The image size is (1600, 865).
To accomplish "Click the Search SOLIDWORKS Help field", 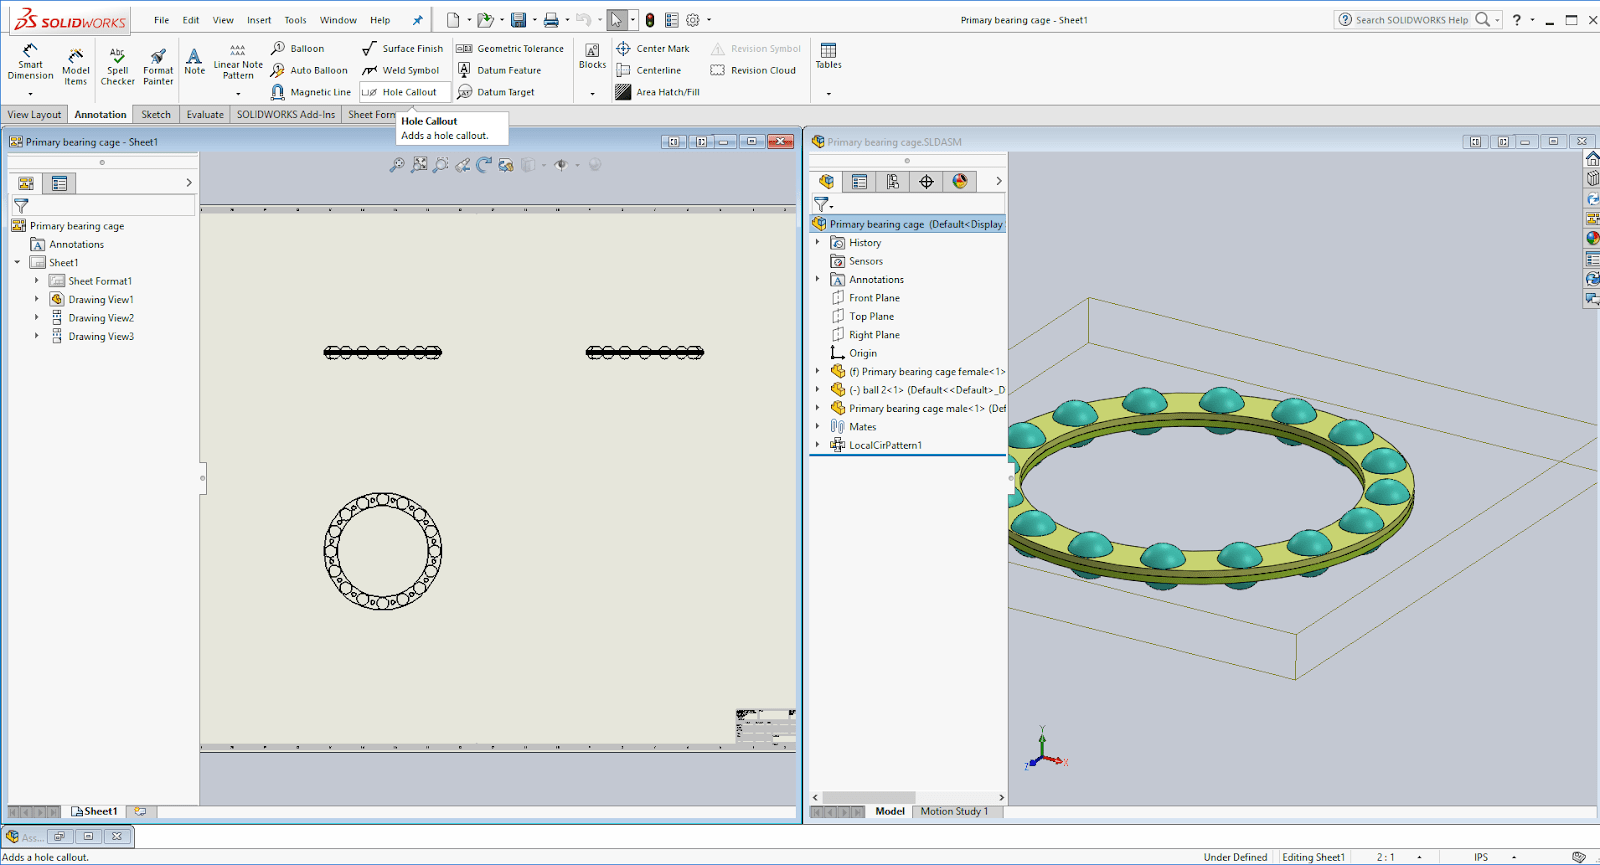I will point(1412,20).
